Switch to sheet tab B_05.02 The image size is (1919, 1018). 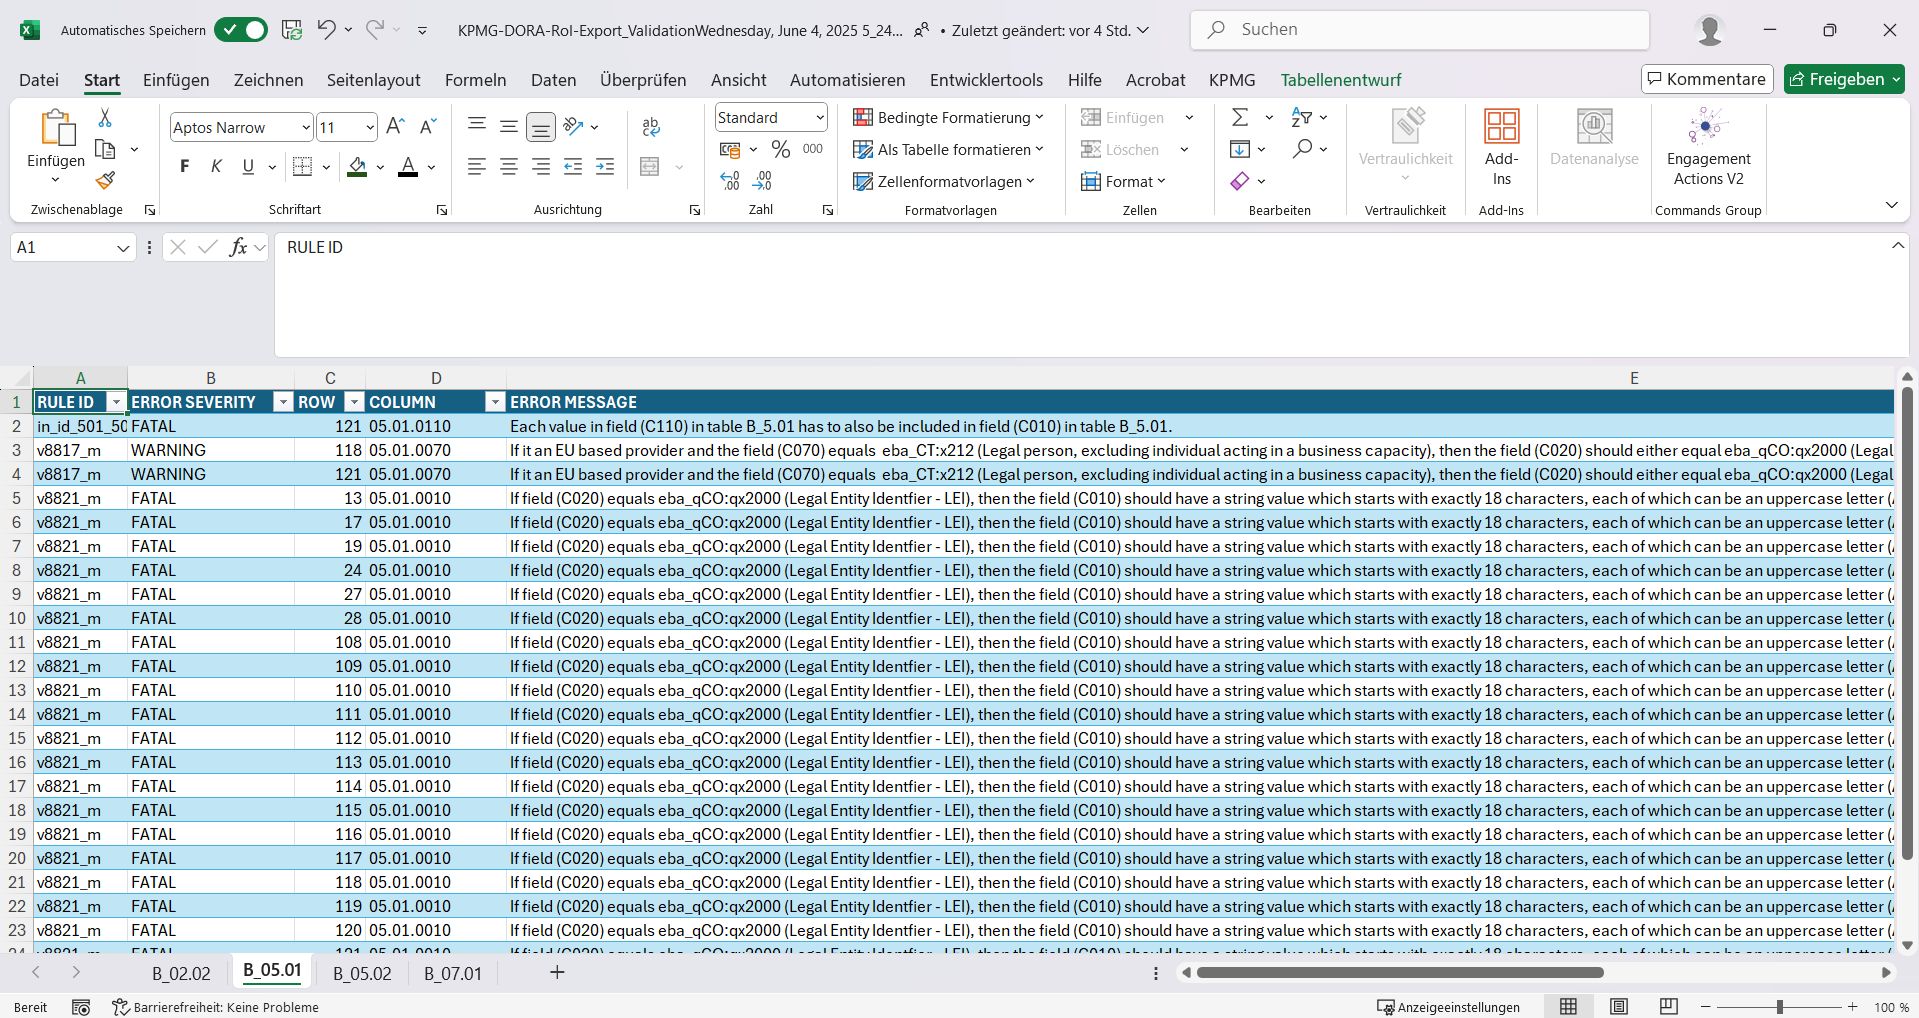(362, 973)
